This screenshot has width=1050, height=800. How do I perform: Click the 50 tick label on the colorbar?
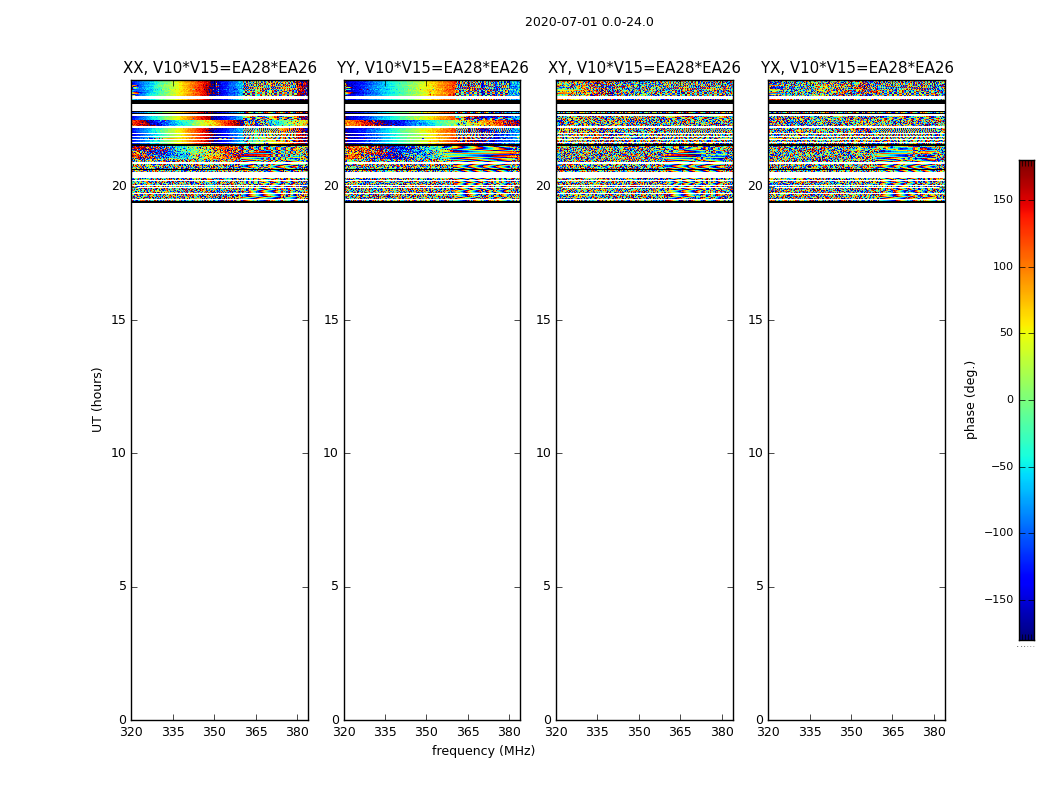coord(1006,333)
